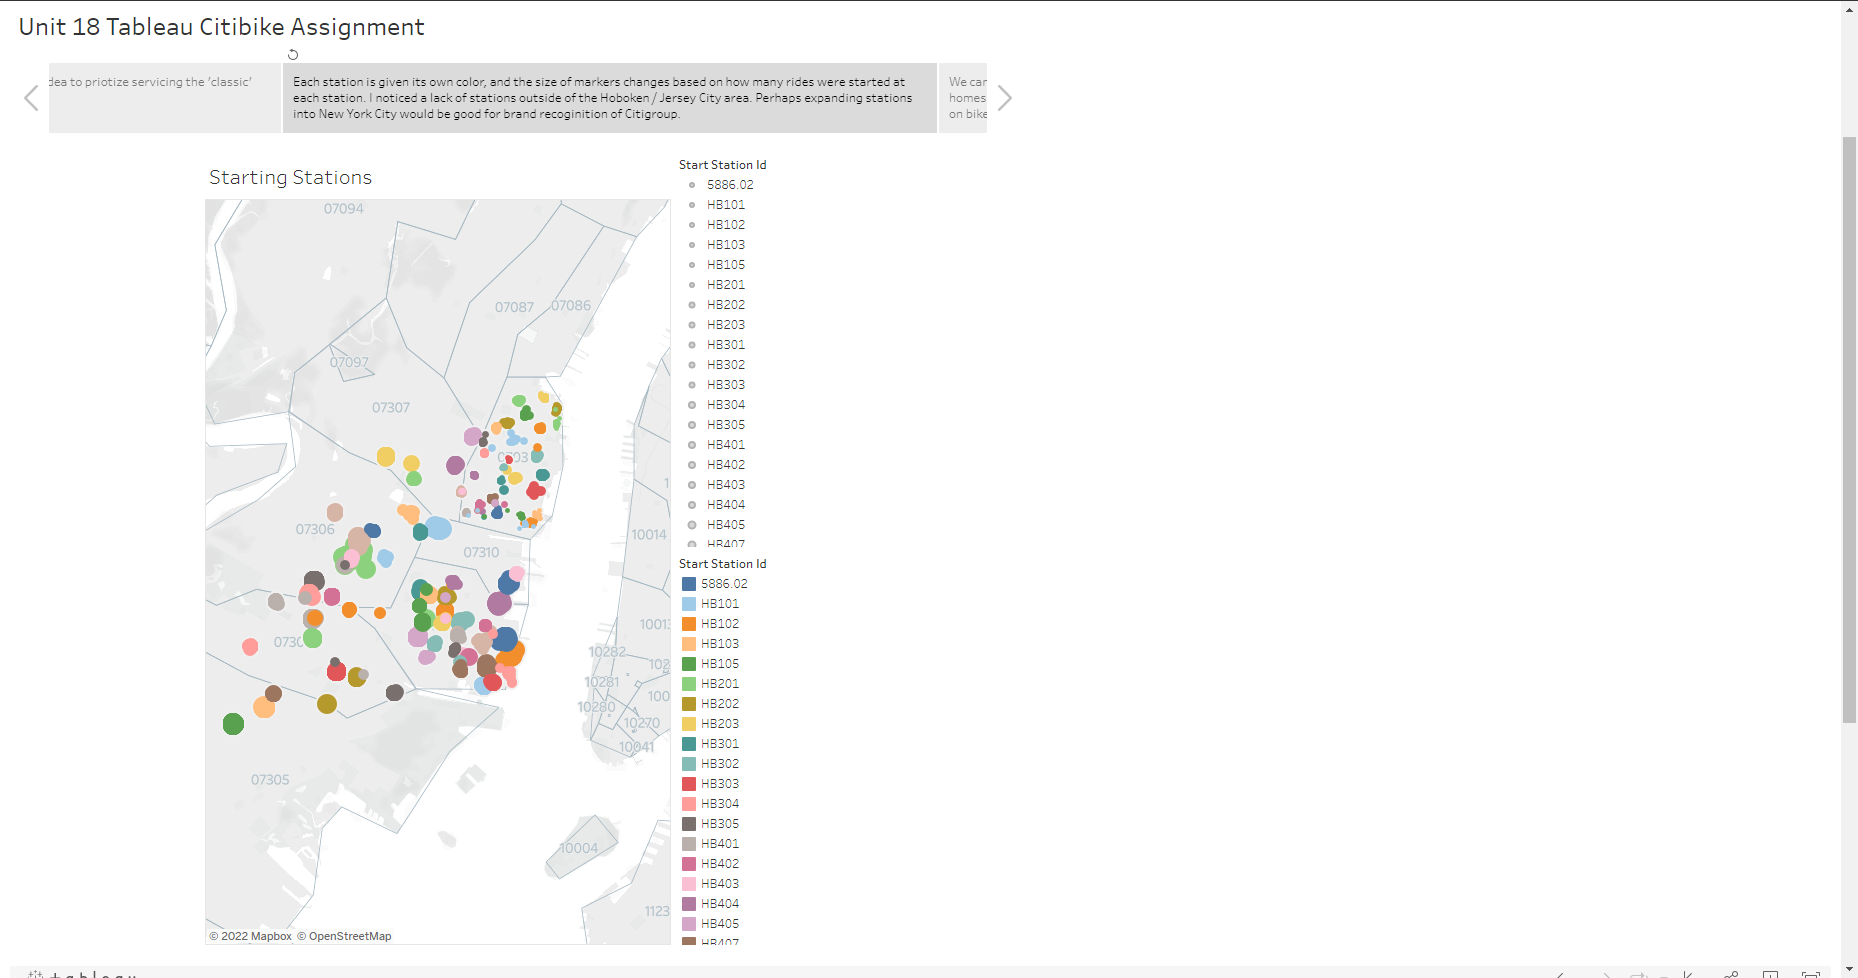
Task: Highlight the HB202 olive legend swatch
Action: pyautogui.click(x=689, y=704)
